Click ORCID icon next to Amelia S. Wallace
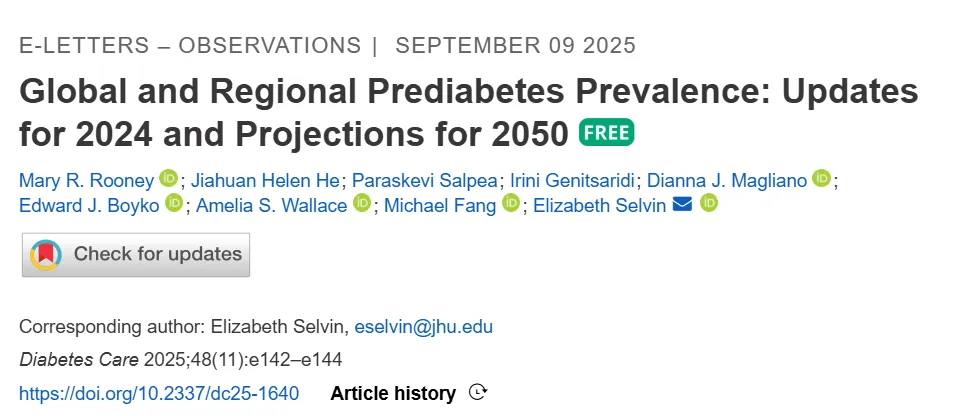 361,204
